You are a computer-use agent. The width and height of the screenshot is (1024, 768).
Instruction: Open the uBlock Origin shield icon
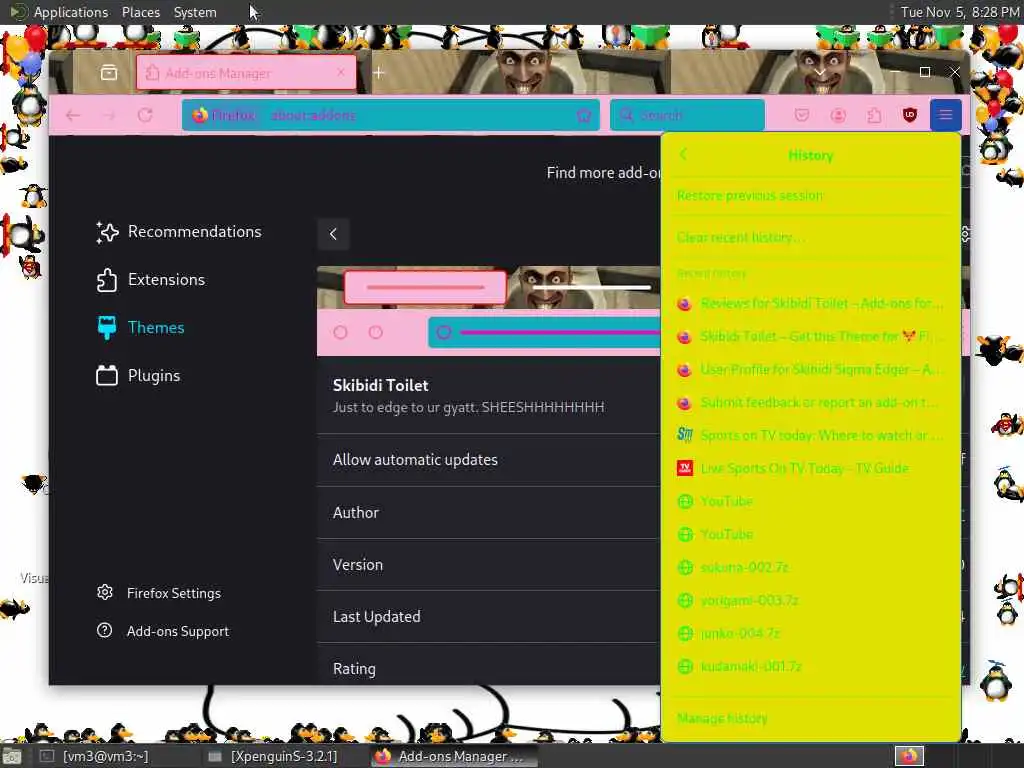pos(910,116)
